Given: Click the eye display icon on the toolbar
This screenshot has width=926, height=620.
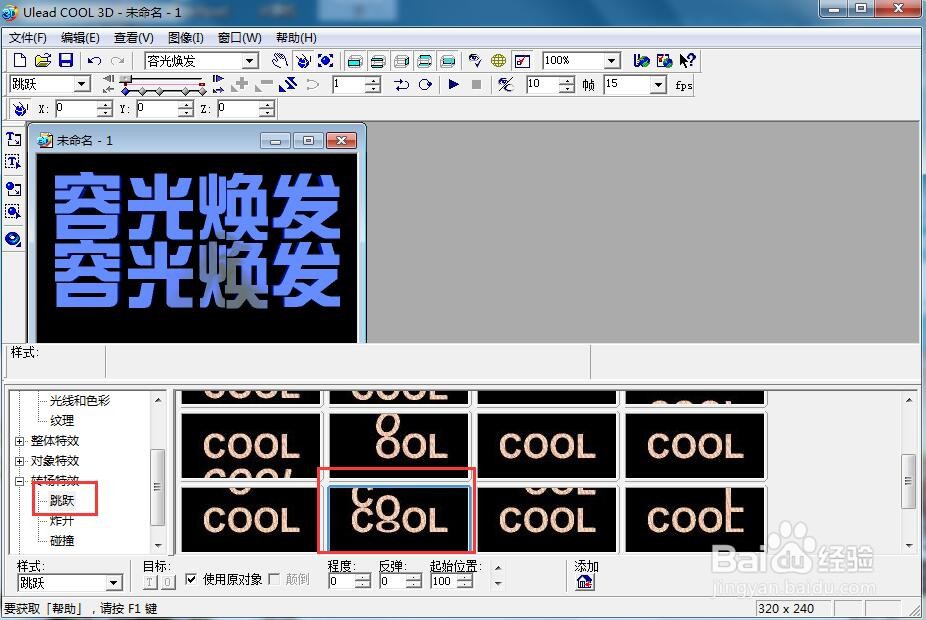Looking at the screenshot, I should coord(475,60).
